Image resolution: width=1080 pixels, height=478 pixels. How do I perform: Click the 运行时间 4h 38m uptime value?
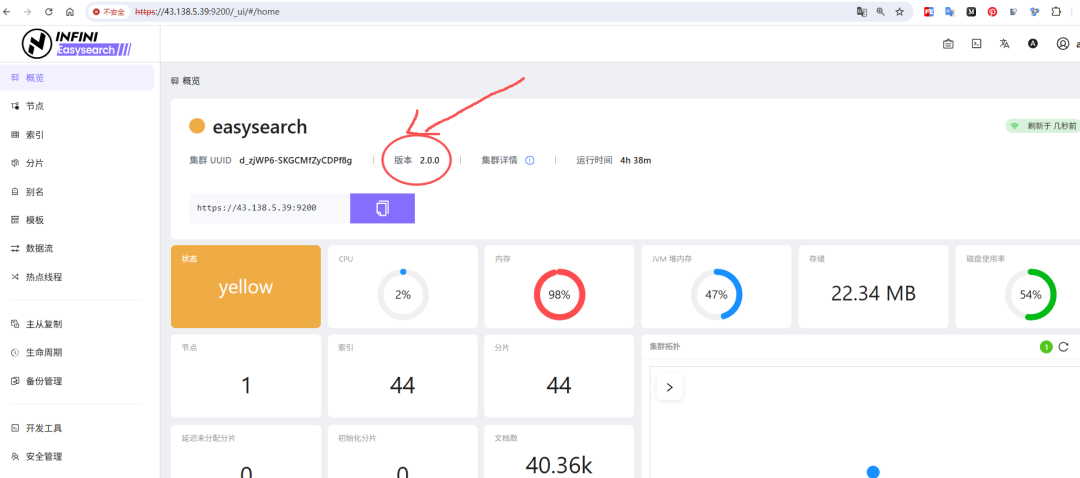tap(635, 160)
